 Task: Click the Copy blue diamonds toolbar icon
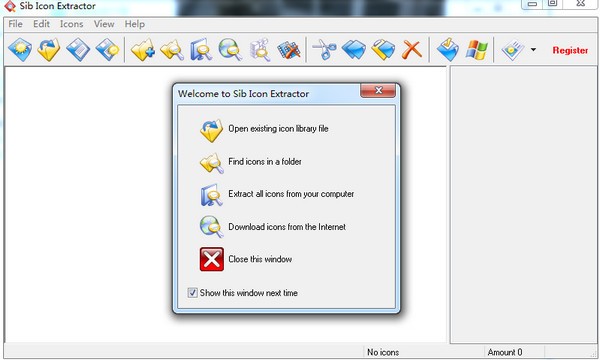354,50
